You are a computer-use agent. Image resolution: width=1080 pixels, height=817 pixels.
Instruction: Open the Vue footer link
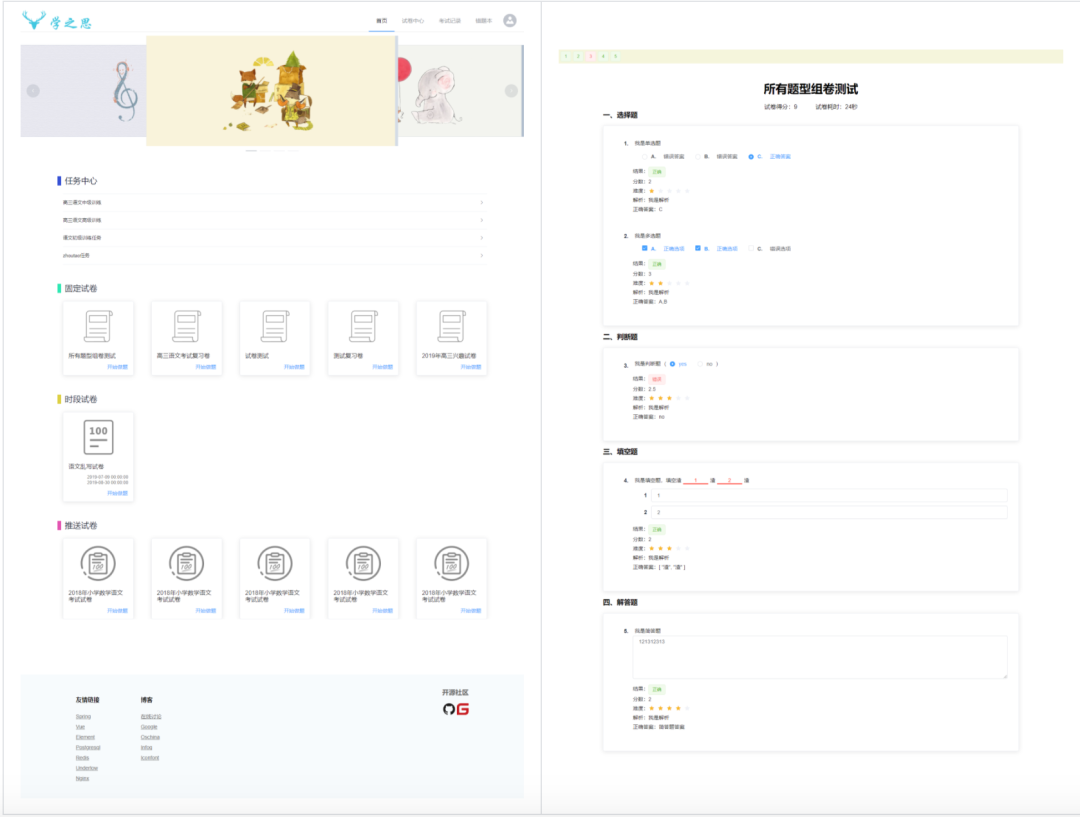(81, 727)
